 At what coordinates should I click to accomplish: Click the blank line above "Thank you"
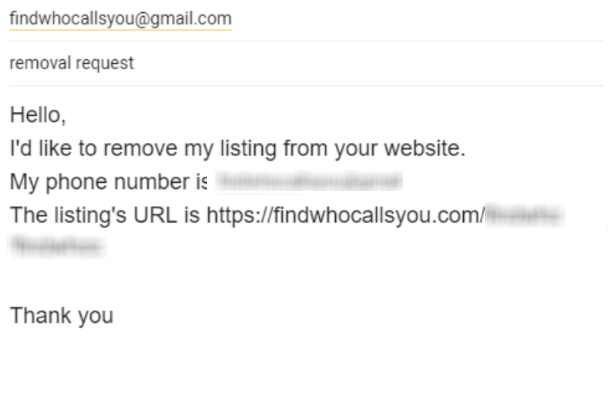200,282
